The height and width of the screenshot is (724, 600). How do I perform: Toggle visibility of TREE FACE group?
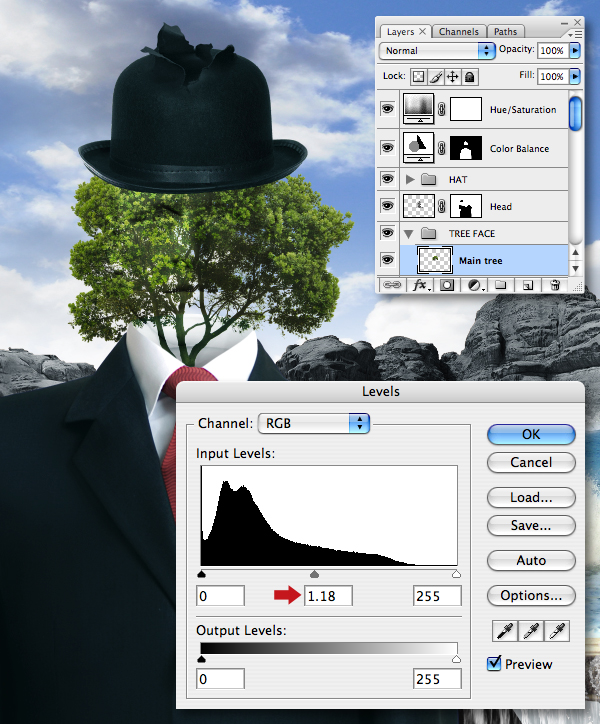tap(387, 233)
